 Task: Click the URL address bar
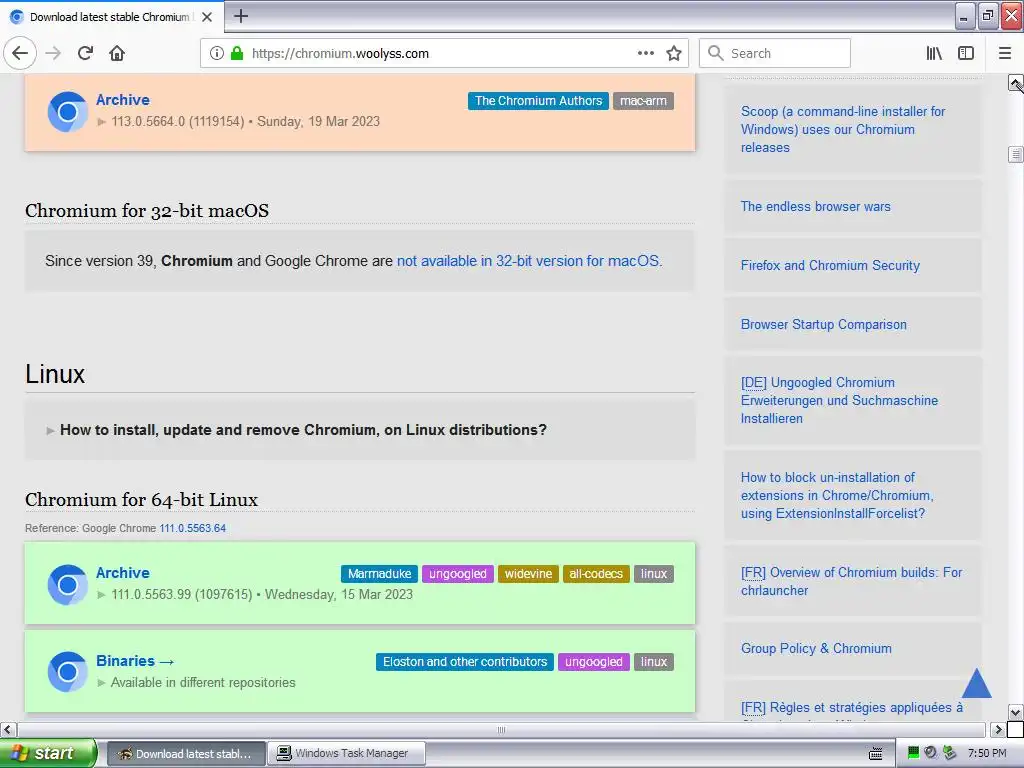(444, 53)
